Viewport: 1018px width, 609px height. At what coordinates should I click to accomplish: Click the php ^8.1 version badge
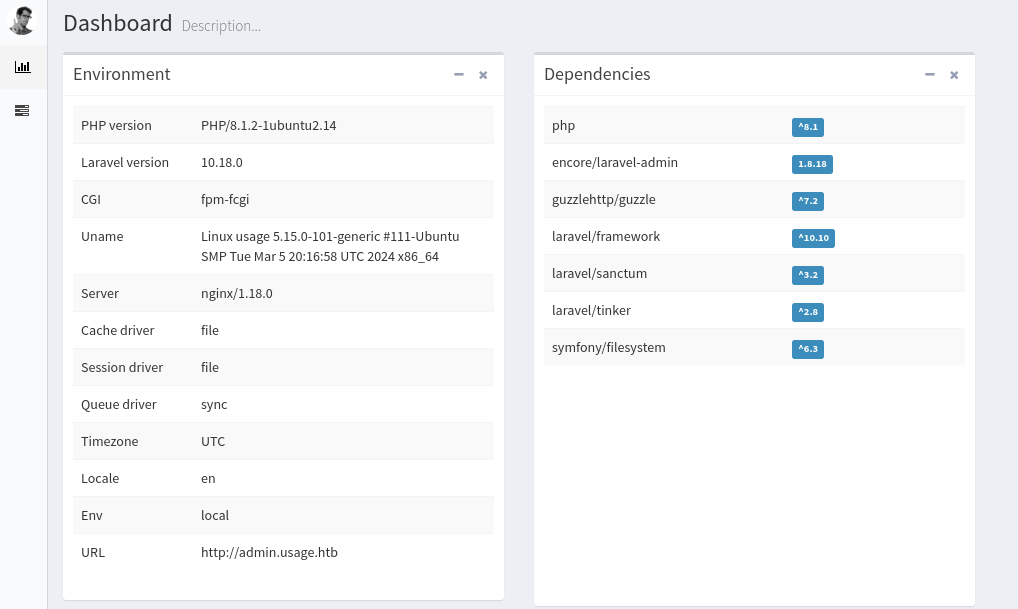click(x=808, y=127)
